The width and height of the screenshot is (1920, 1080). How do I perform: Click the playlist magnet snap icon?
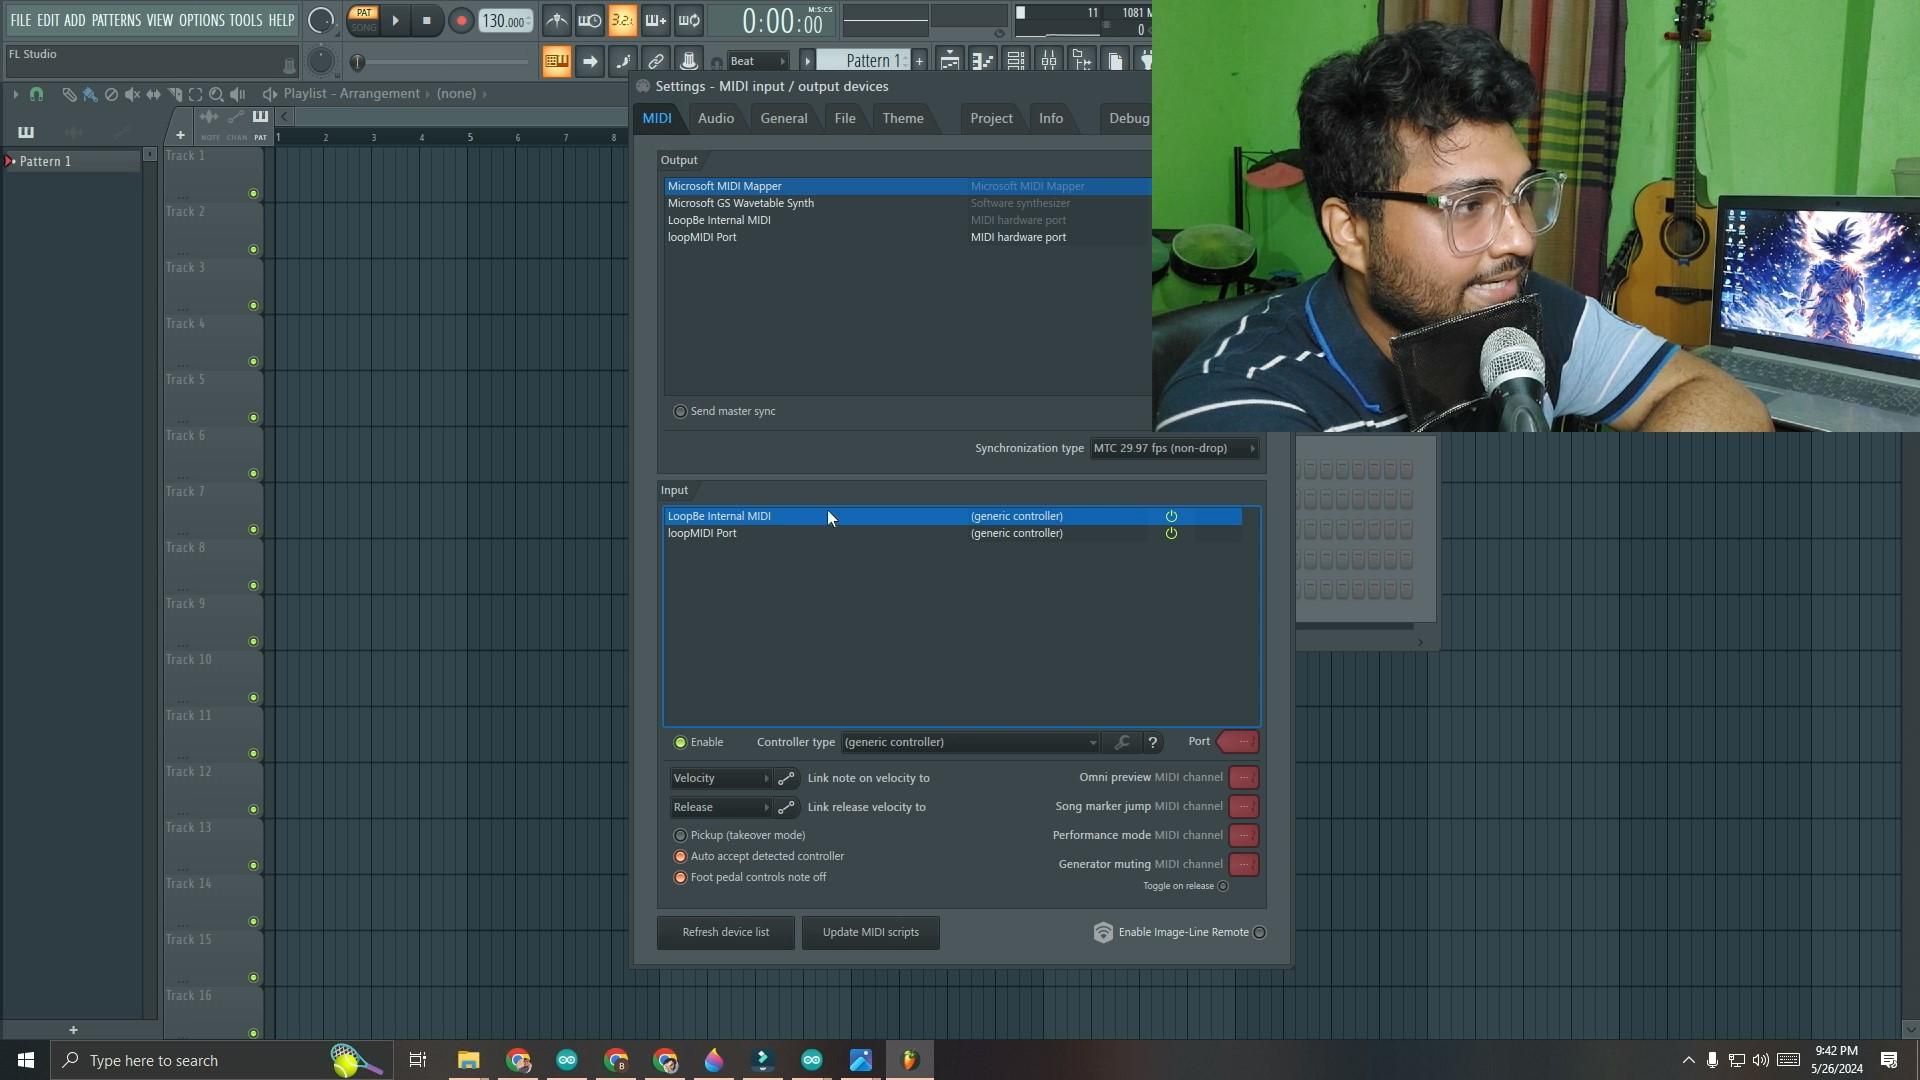(36, 94)
